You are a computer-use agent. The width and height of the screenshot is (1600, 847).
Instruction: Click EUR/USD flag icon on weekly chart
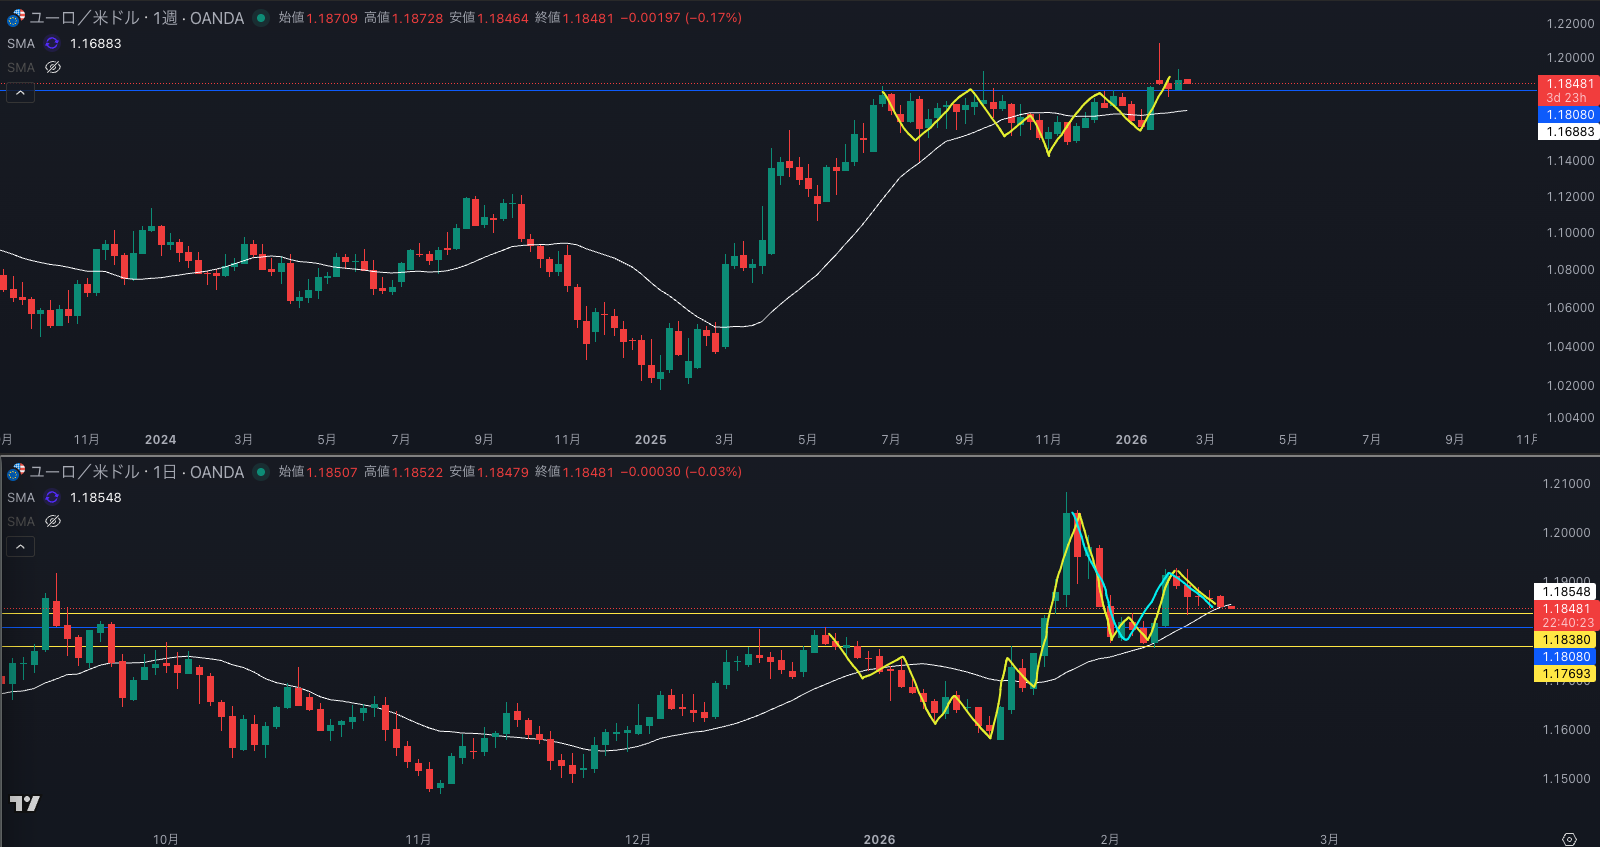16,18
